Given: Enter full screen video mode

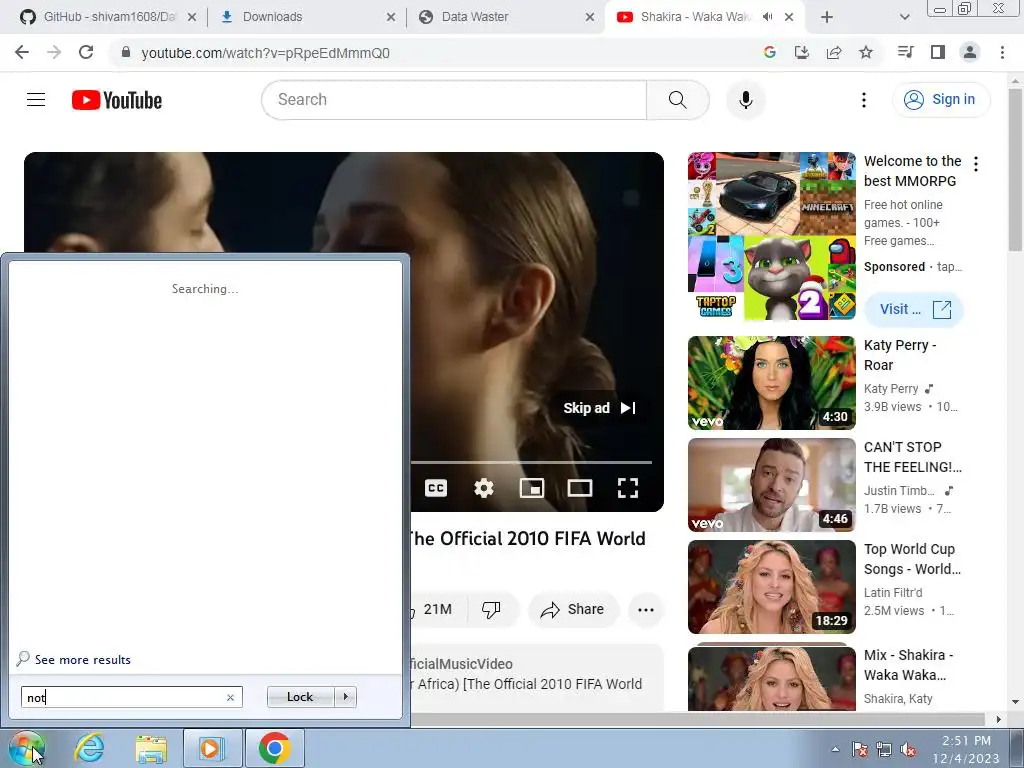Looking at the screenshot, I should (x=628, y=488).
